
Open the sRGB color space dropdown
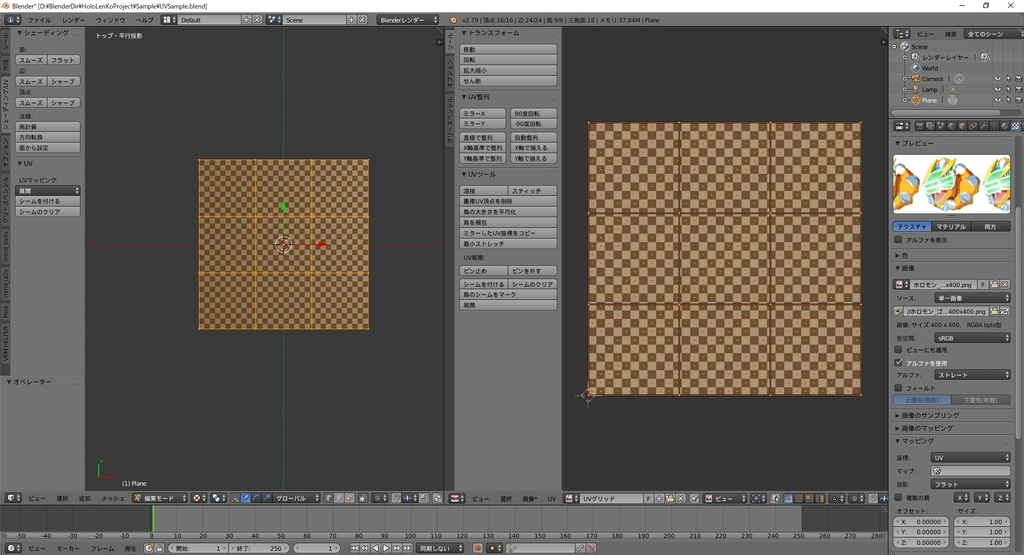[x=972, y=338]
